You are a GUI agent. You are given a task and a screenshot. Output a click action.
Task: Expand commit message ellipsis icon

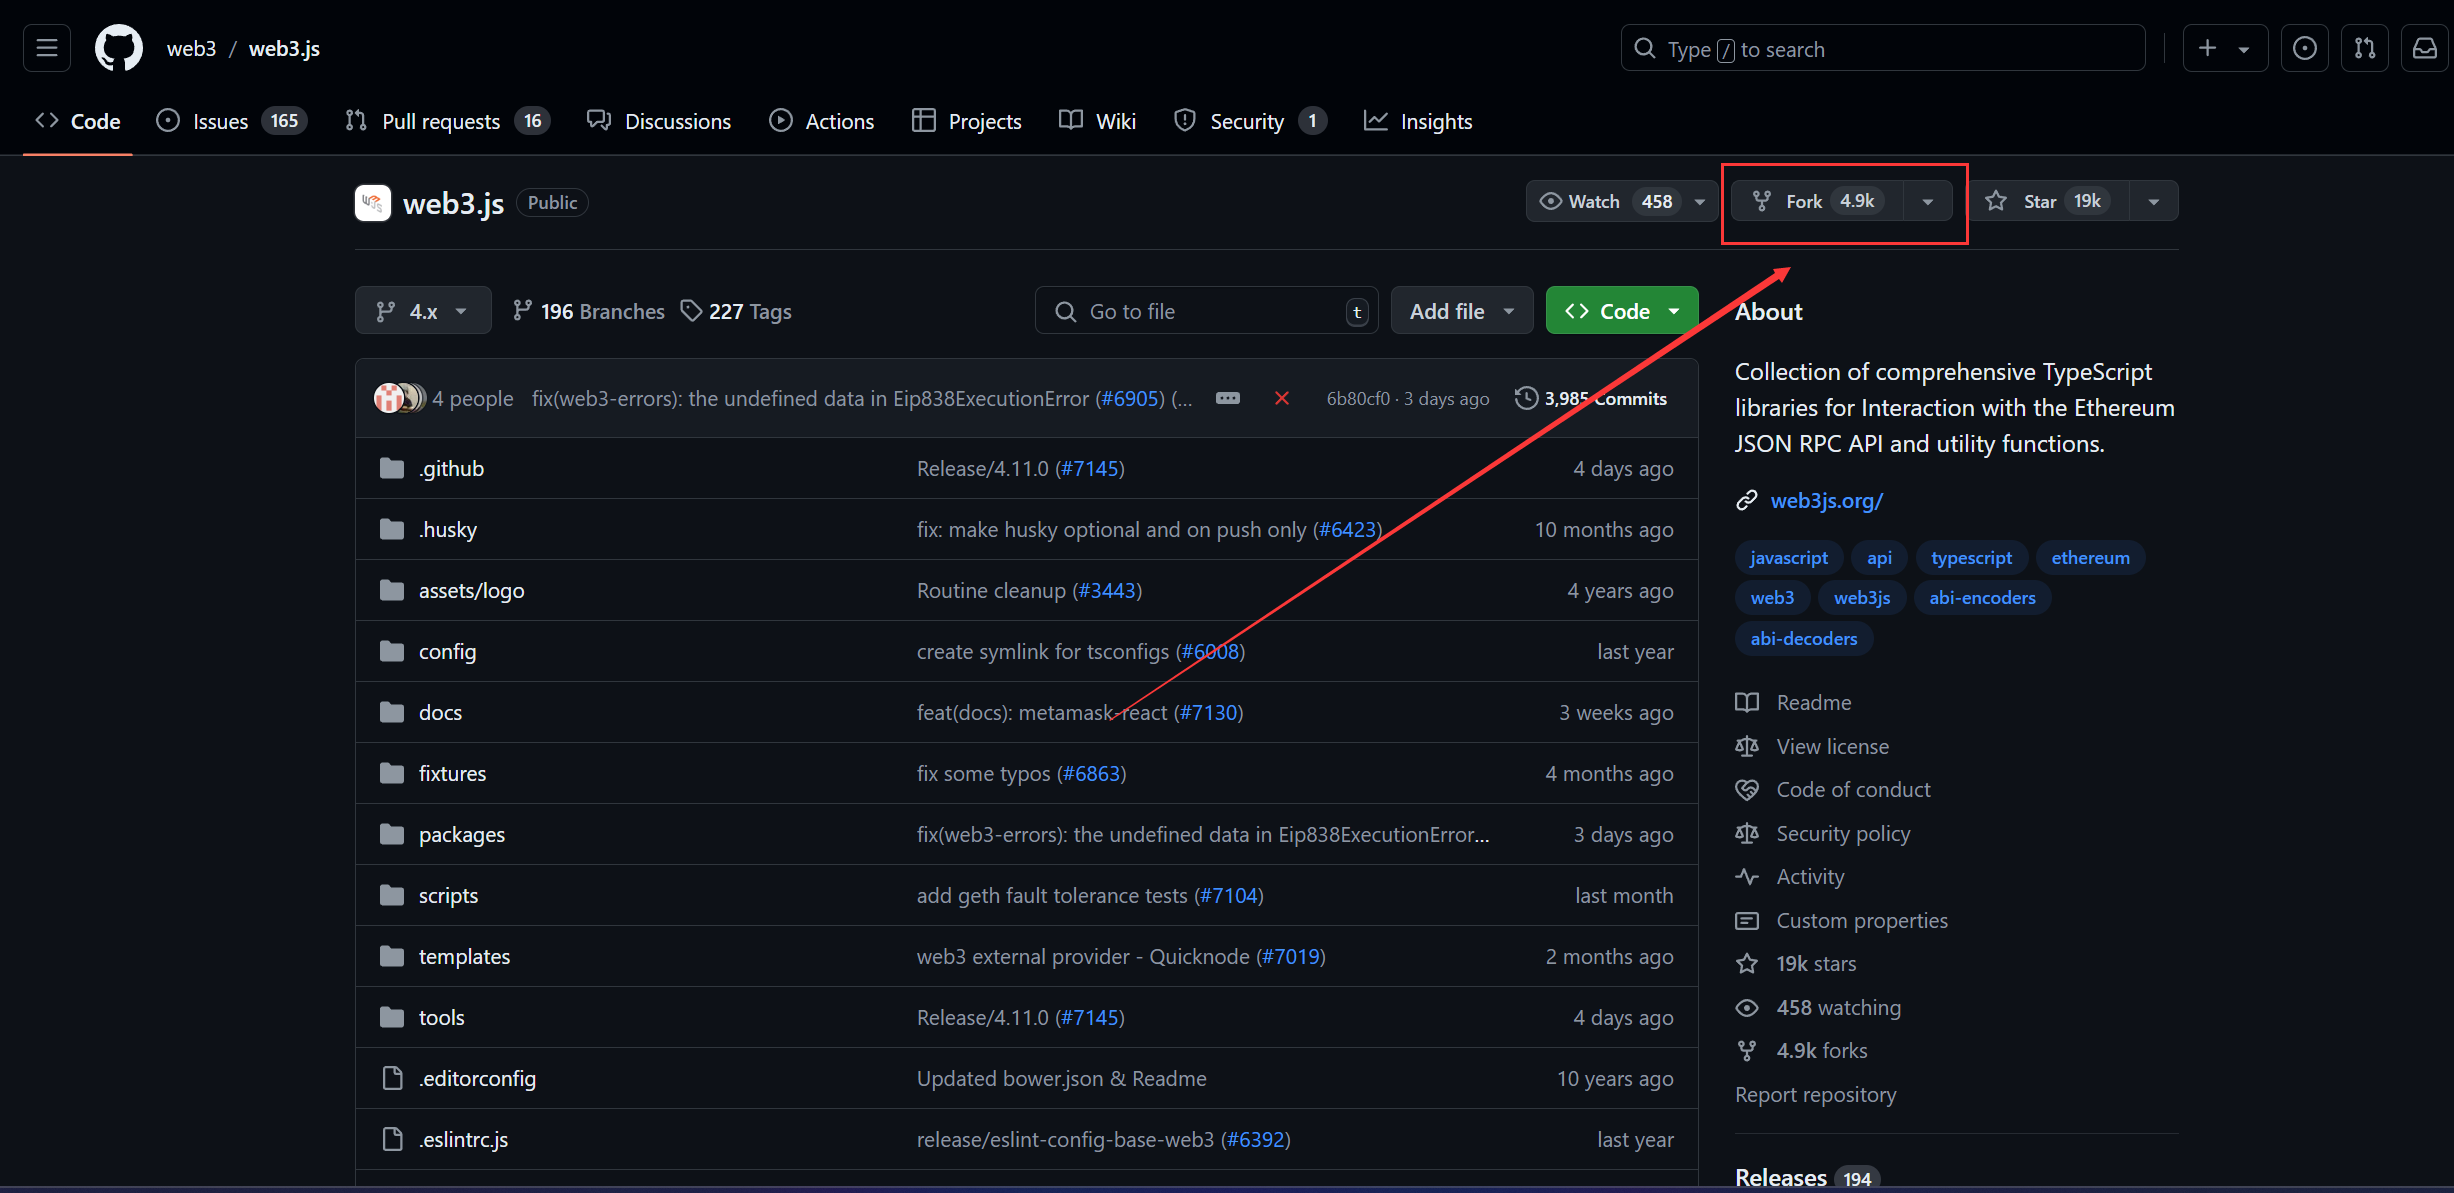(x=1227, y=399)
